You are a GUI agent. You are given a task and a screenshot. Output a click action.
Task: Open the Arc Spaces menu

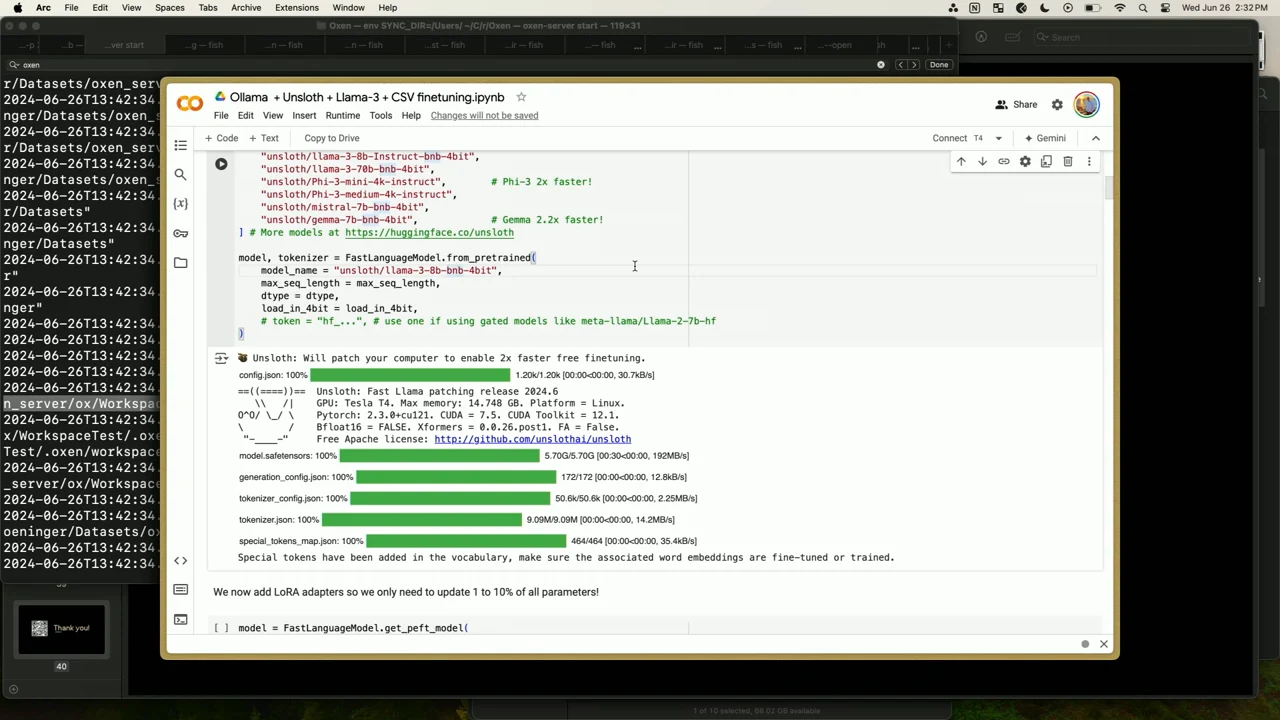[x=169, y=8]
